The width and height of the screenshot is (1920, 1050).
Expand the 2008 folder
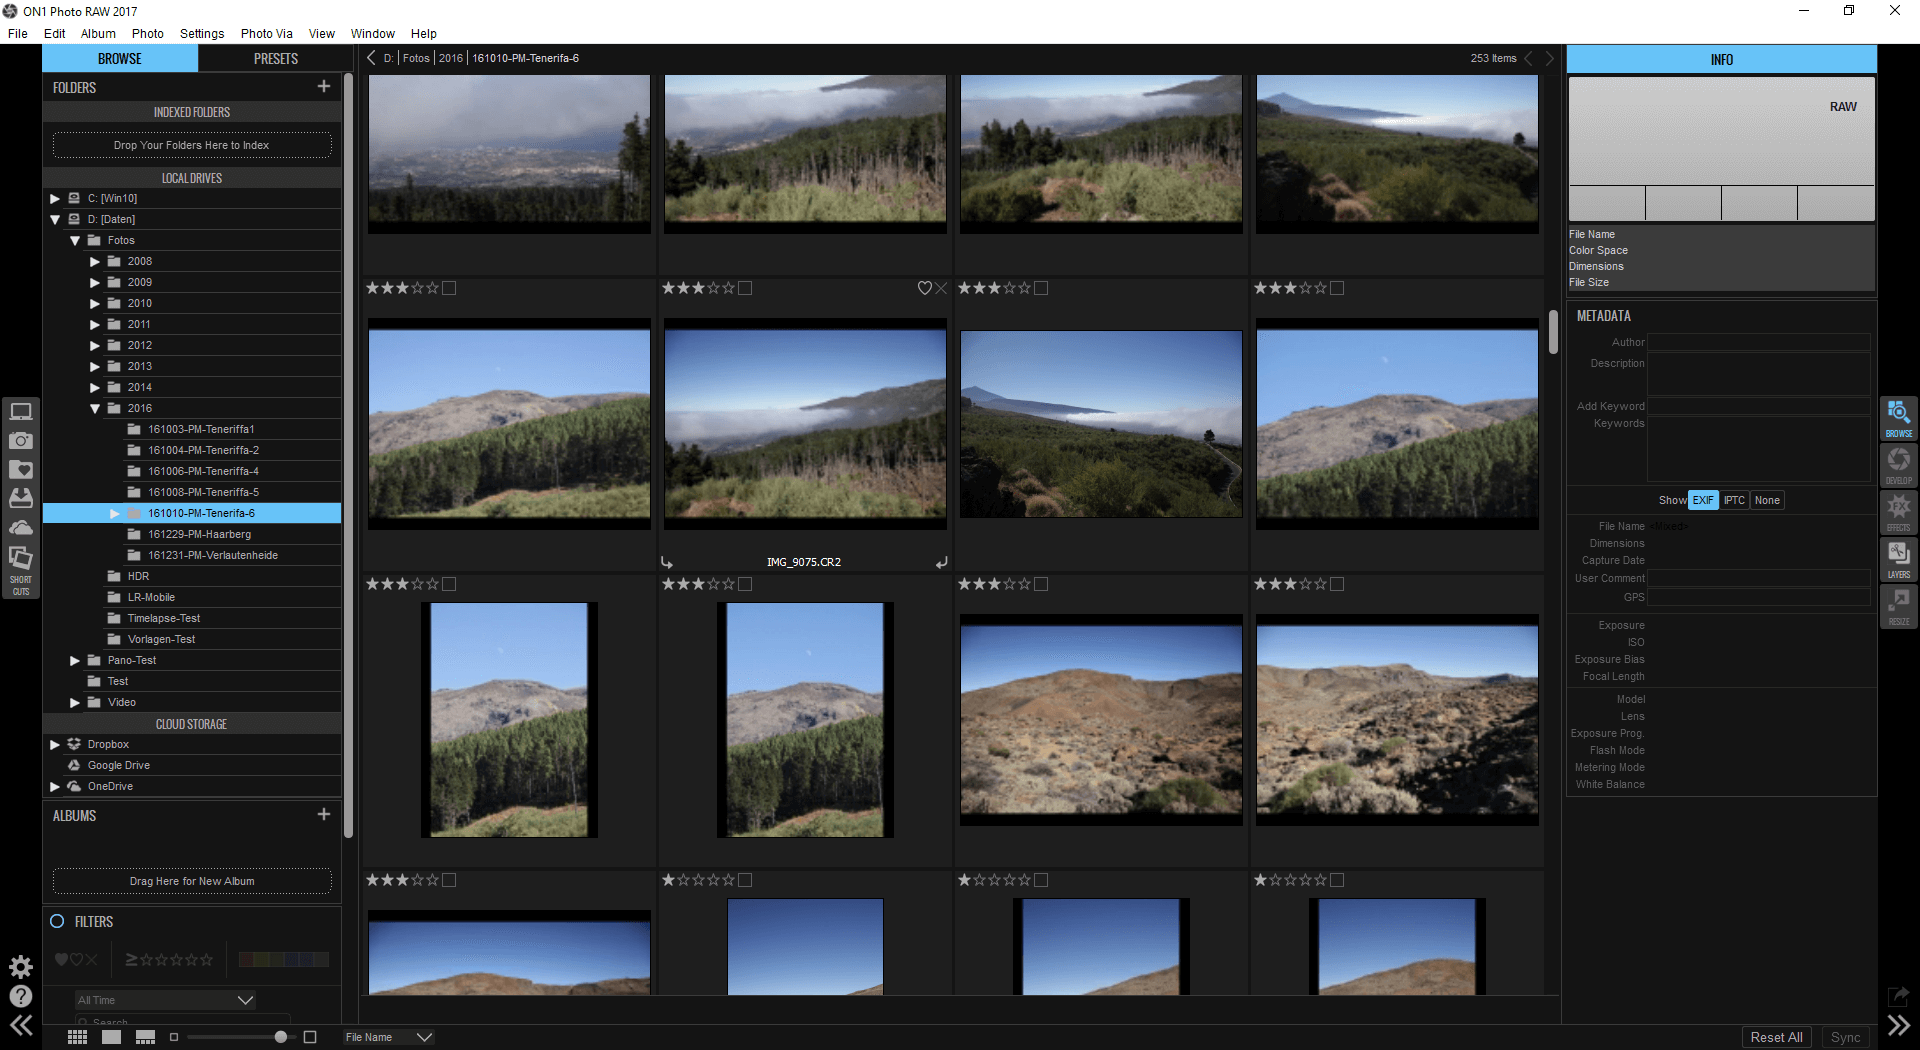[95, 261]
